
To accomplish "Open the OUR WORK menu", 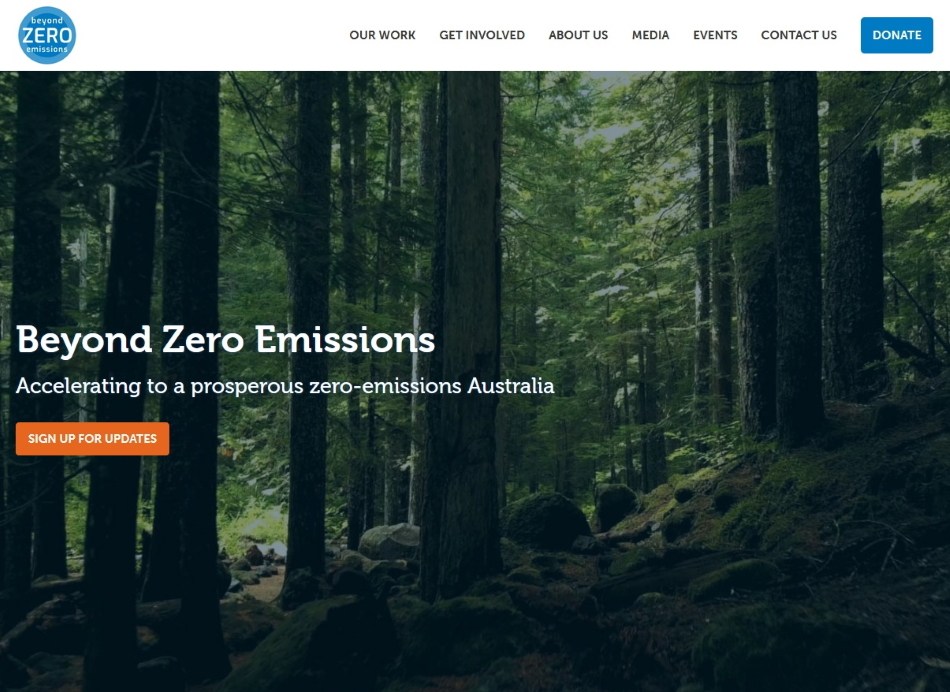I will click(x=382, y=35).
